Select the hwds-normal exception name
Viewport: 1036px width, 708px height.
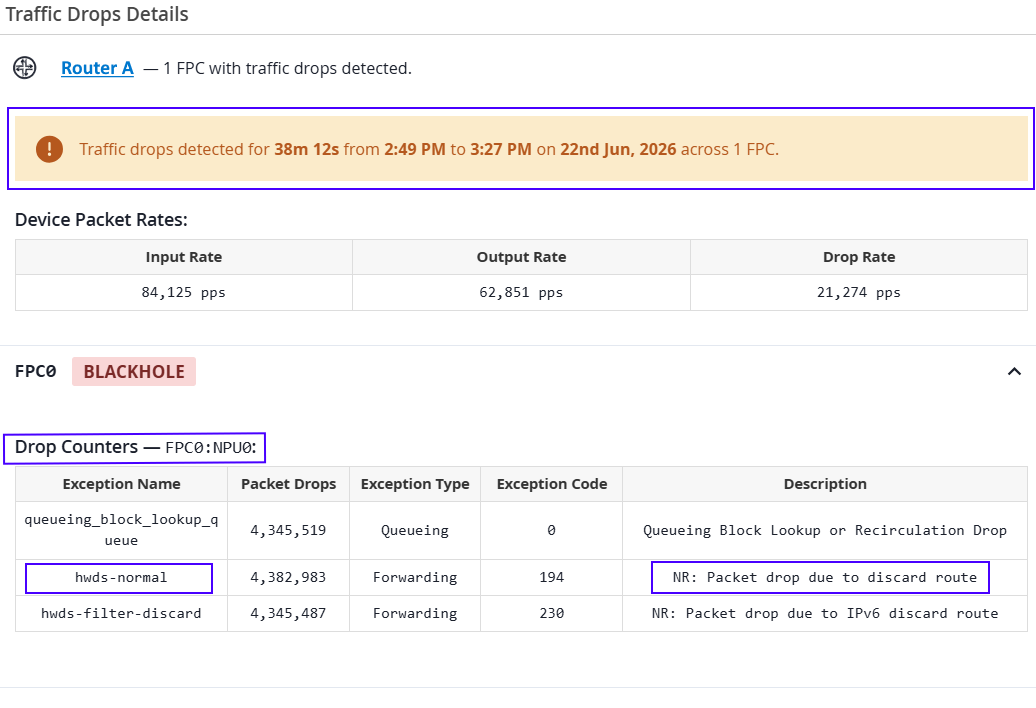(121, 578)
